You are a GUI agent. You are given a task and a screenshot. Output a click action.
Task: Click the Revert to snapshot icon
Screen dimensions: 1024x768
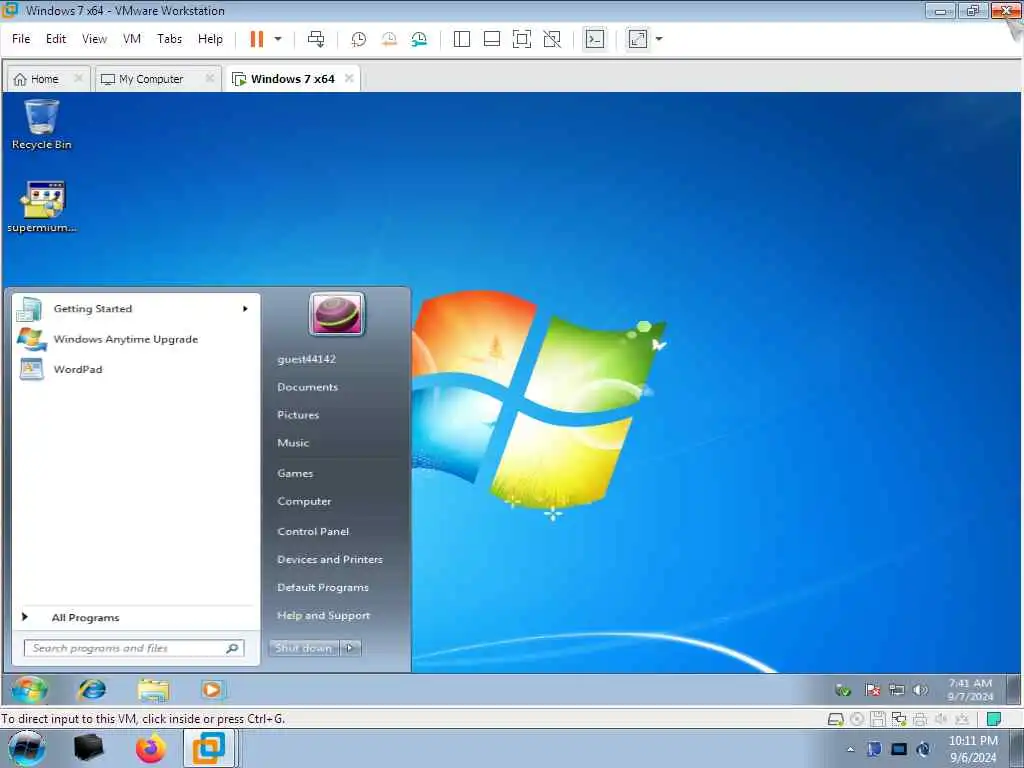coord(389,39)
